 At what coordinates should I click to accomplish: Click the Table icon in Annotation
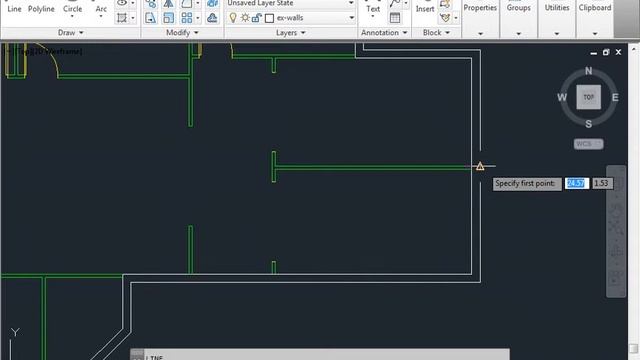(x=395, y=18)
